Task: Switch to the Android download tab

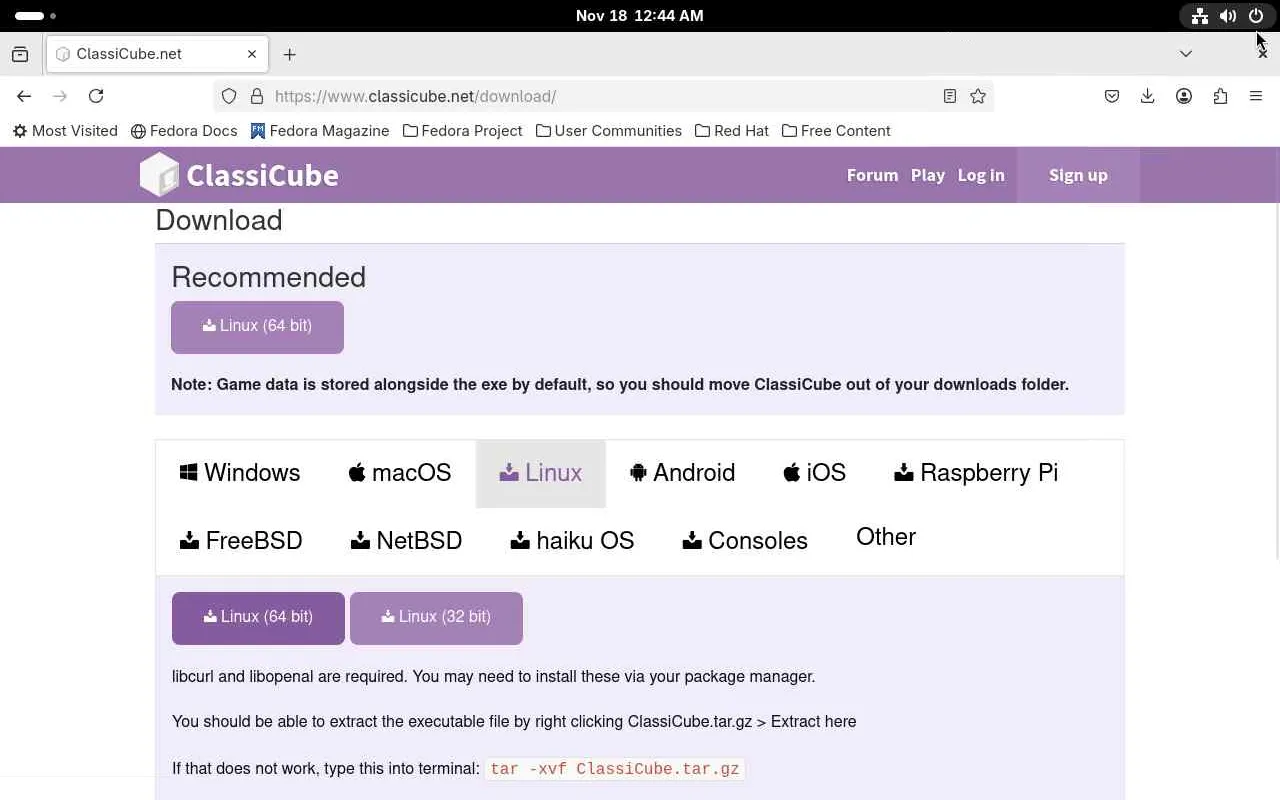Action: click(x=682, y=473)
